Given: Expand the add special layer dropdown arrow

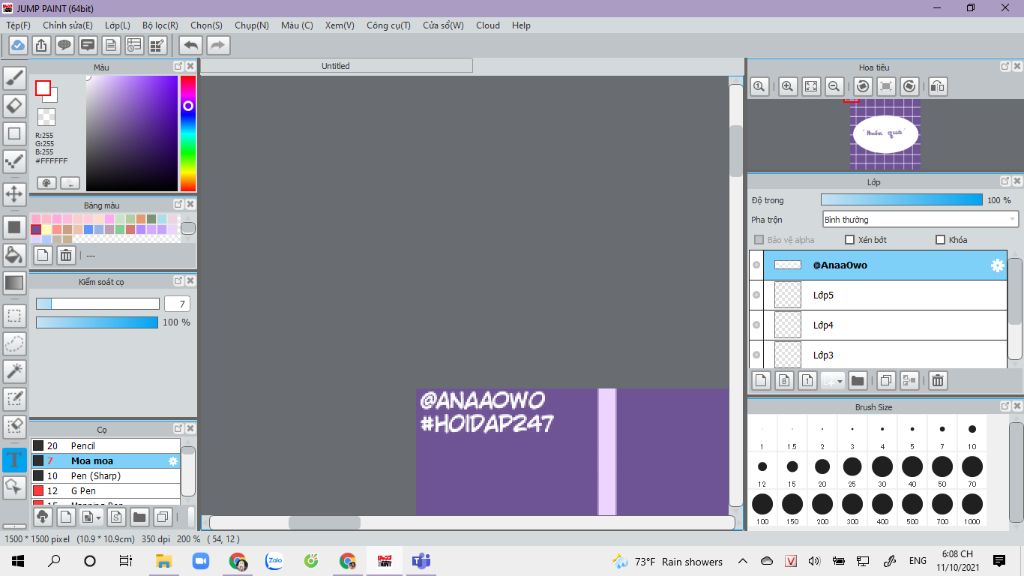Looking at the screenshot, I should [x=840, y=380].
